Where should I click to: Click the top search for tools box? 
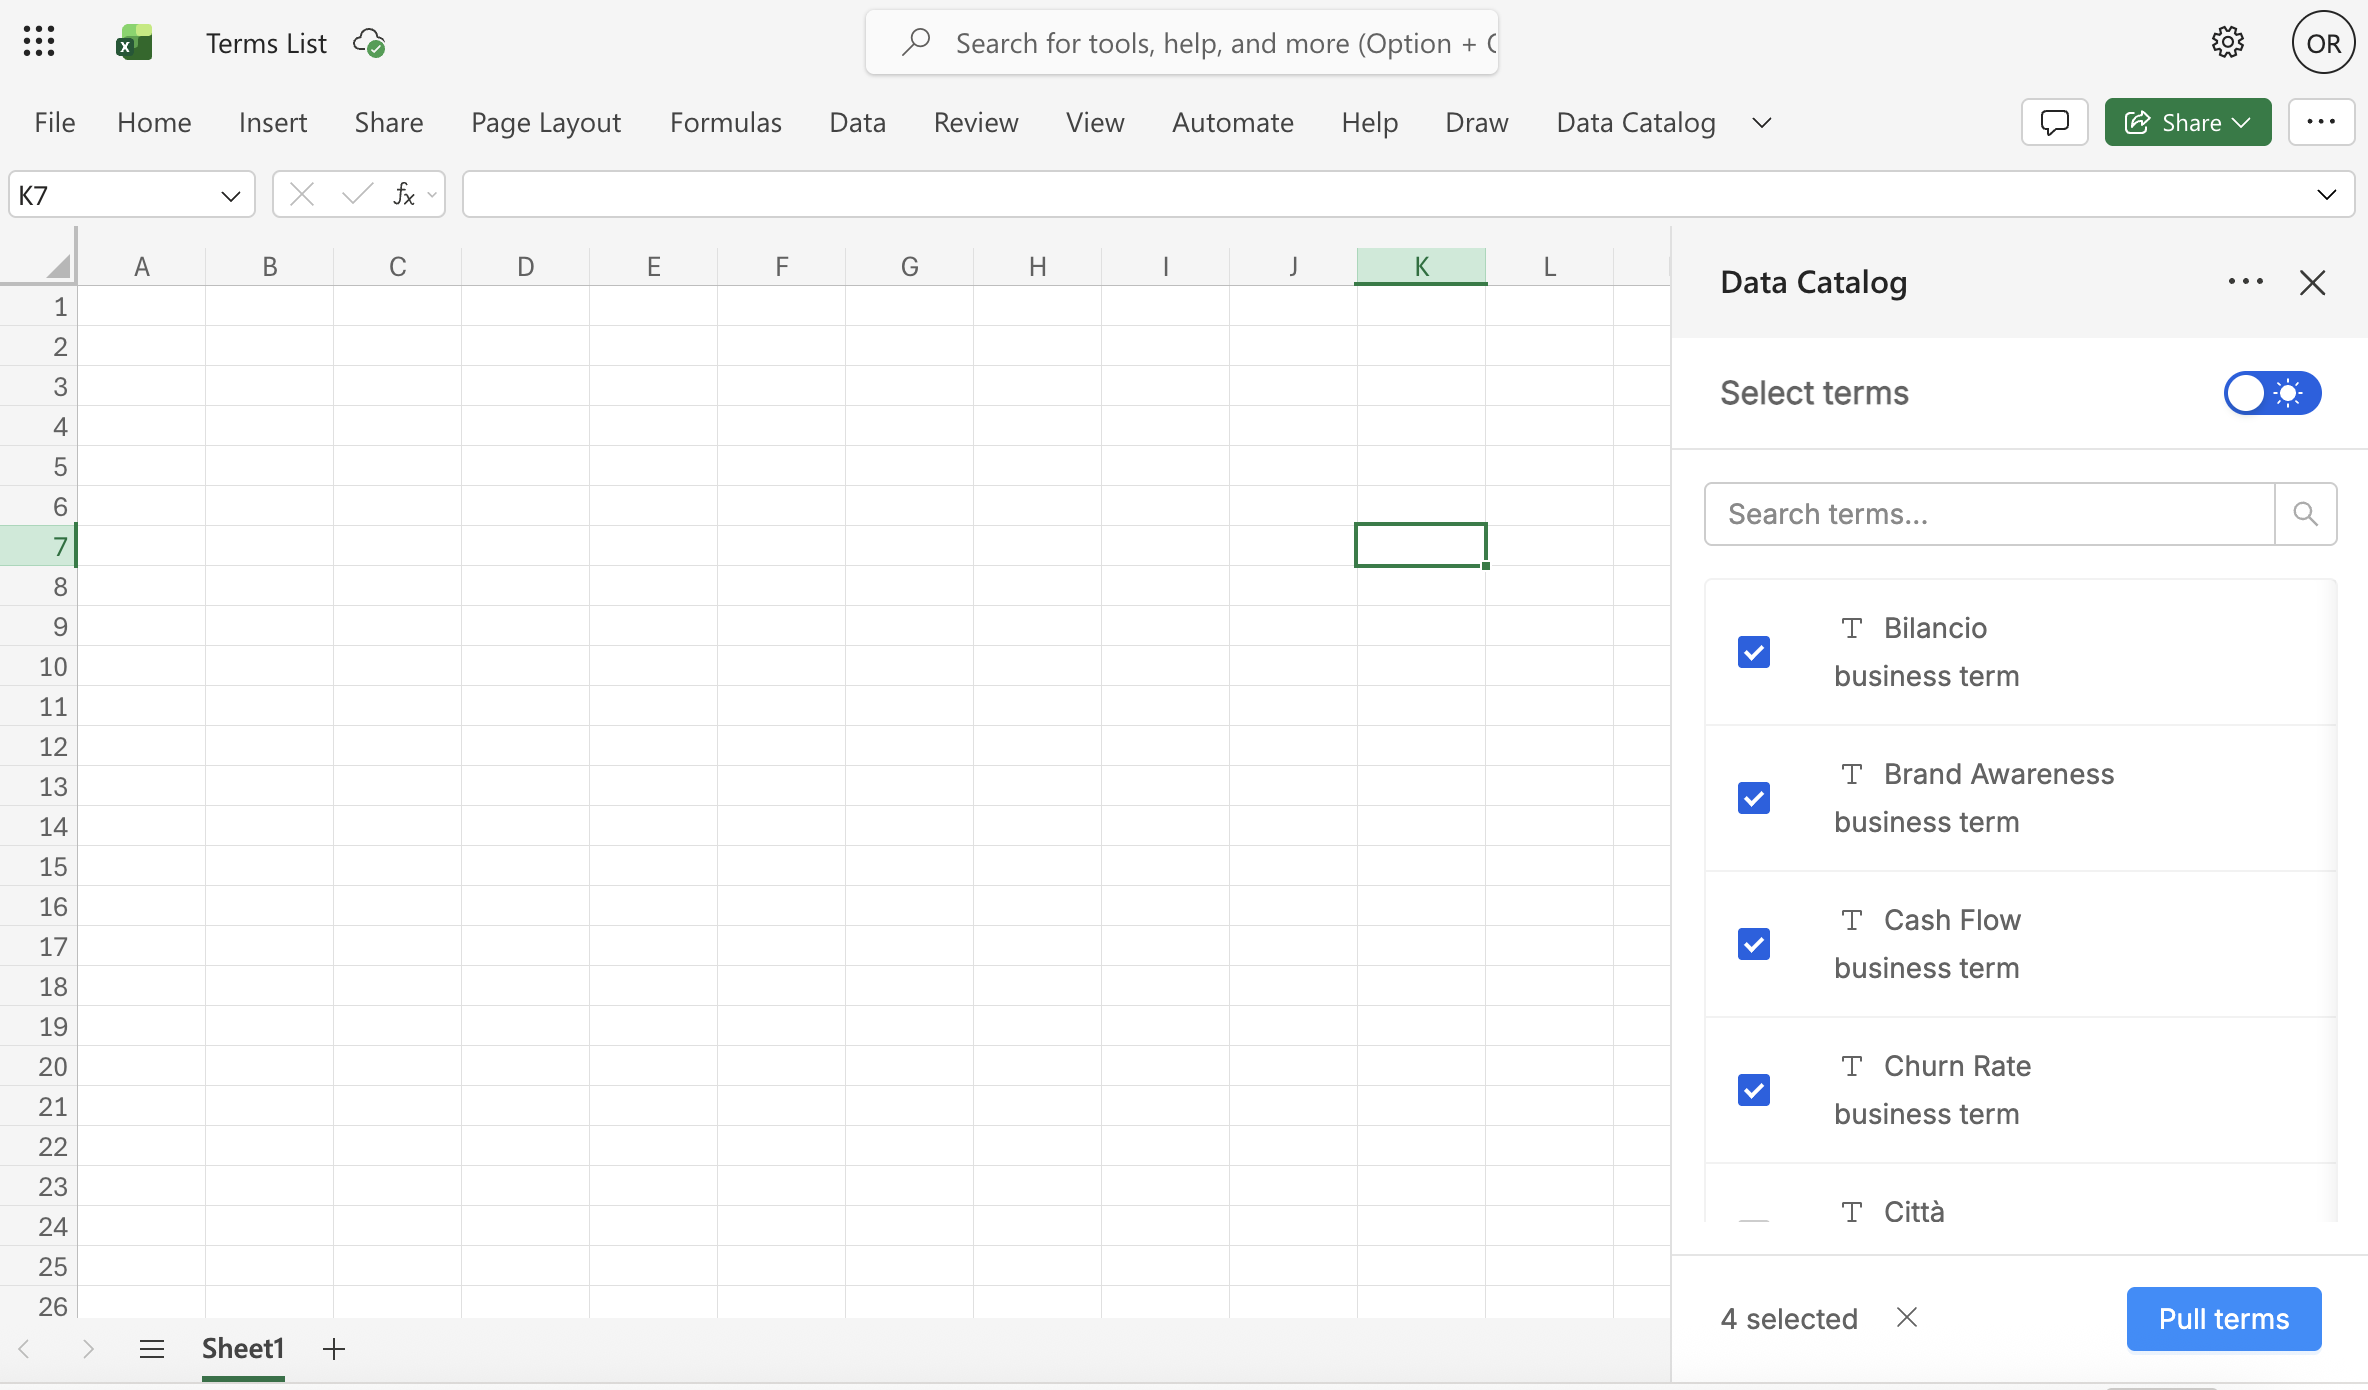pos(1182,43)
